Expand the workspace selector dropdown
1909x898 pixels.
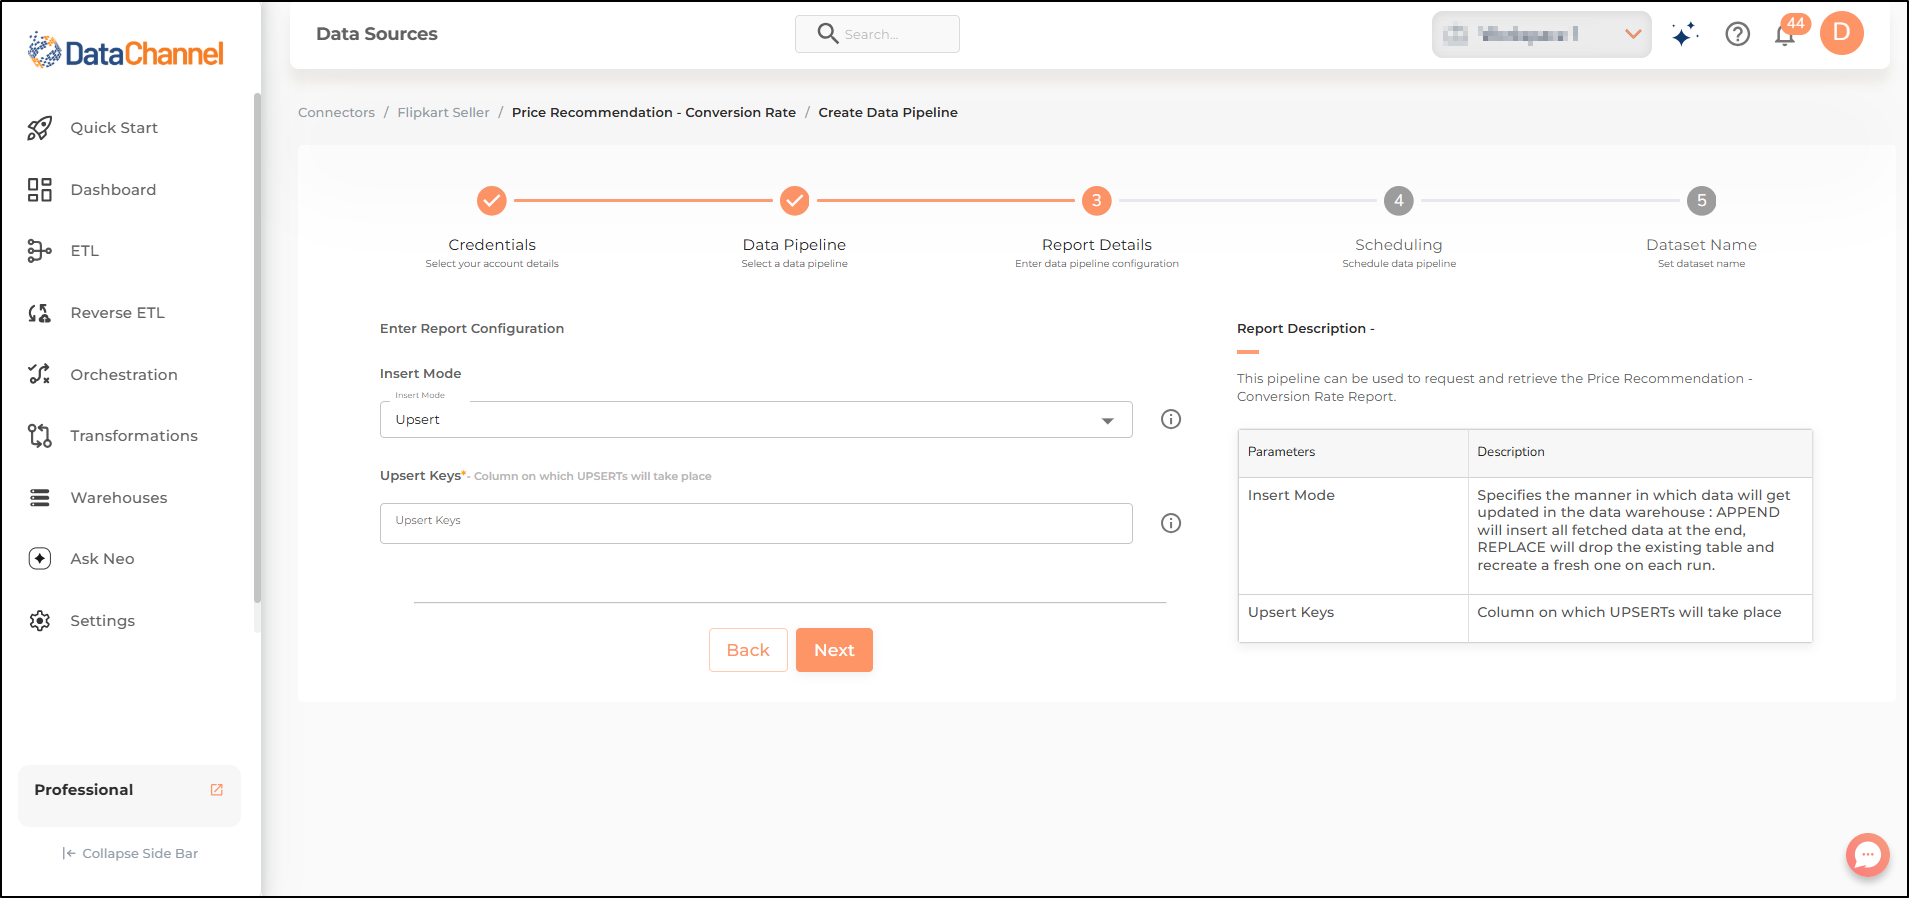click(x=1541, y=34)
